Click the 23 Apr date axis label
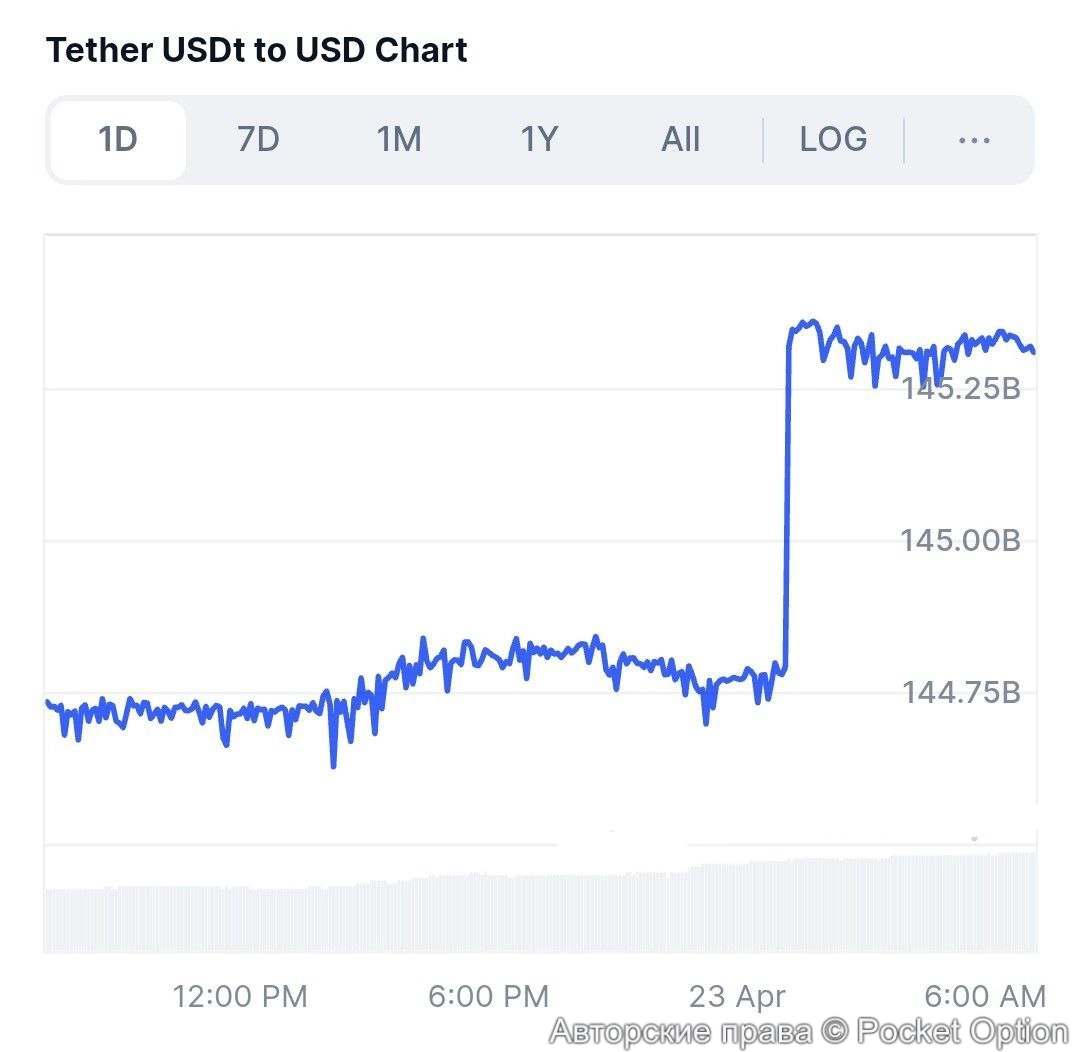 click(737, 996)
